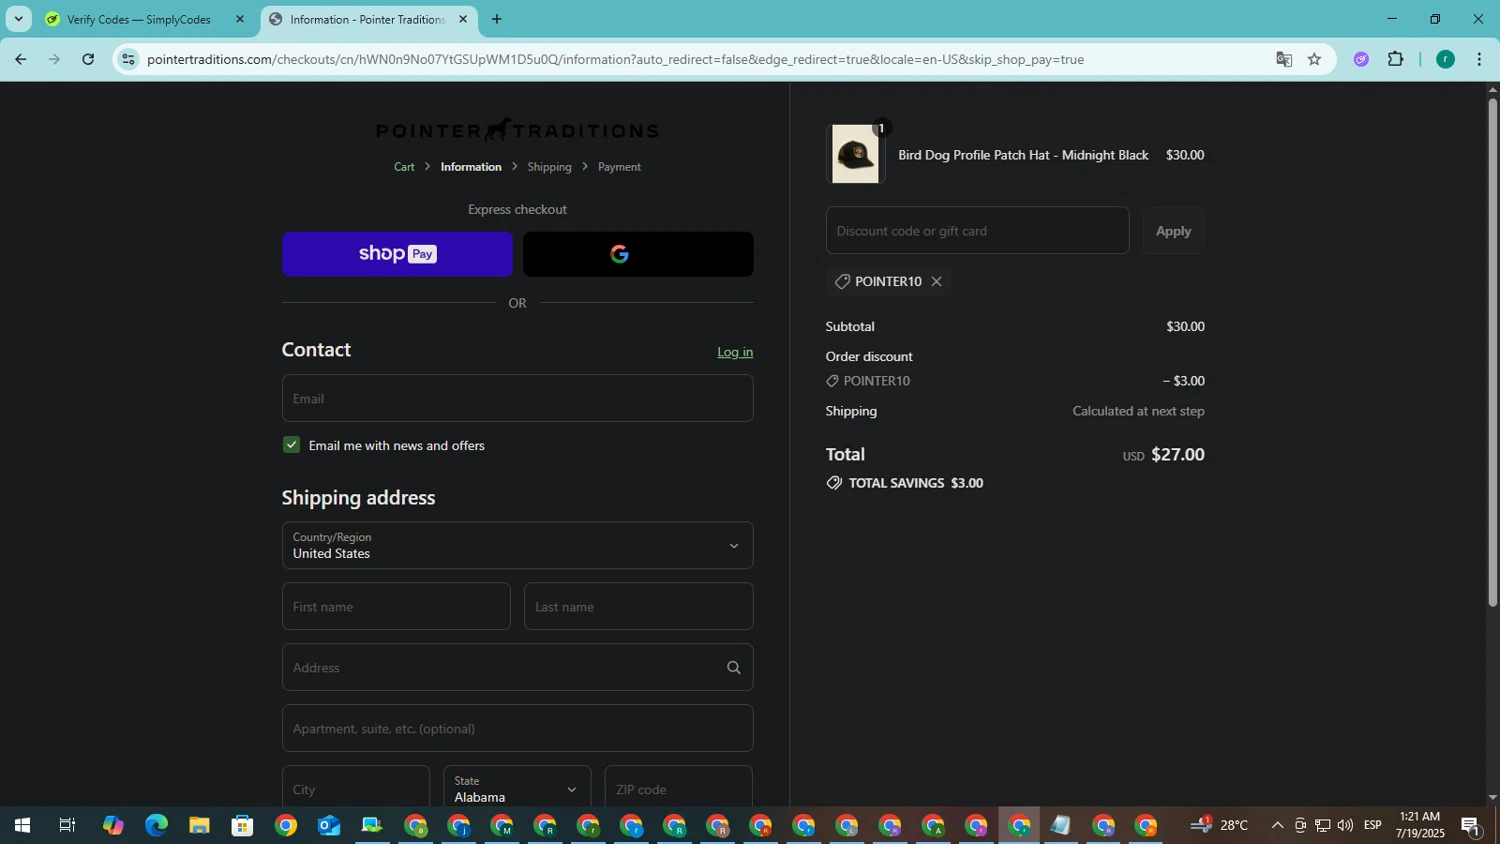The height and width of the screenshot is (844, 1500).
Task: Open the Google Translate page icon
Action: click(1284, 59)
